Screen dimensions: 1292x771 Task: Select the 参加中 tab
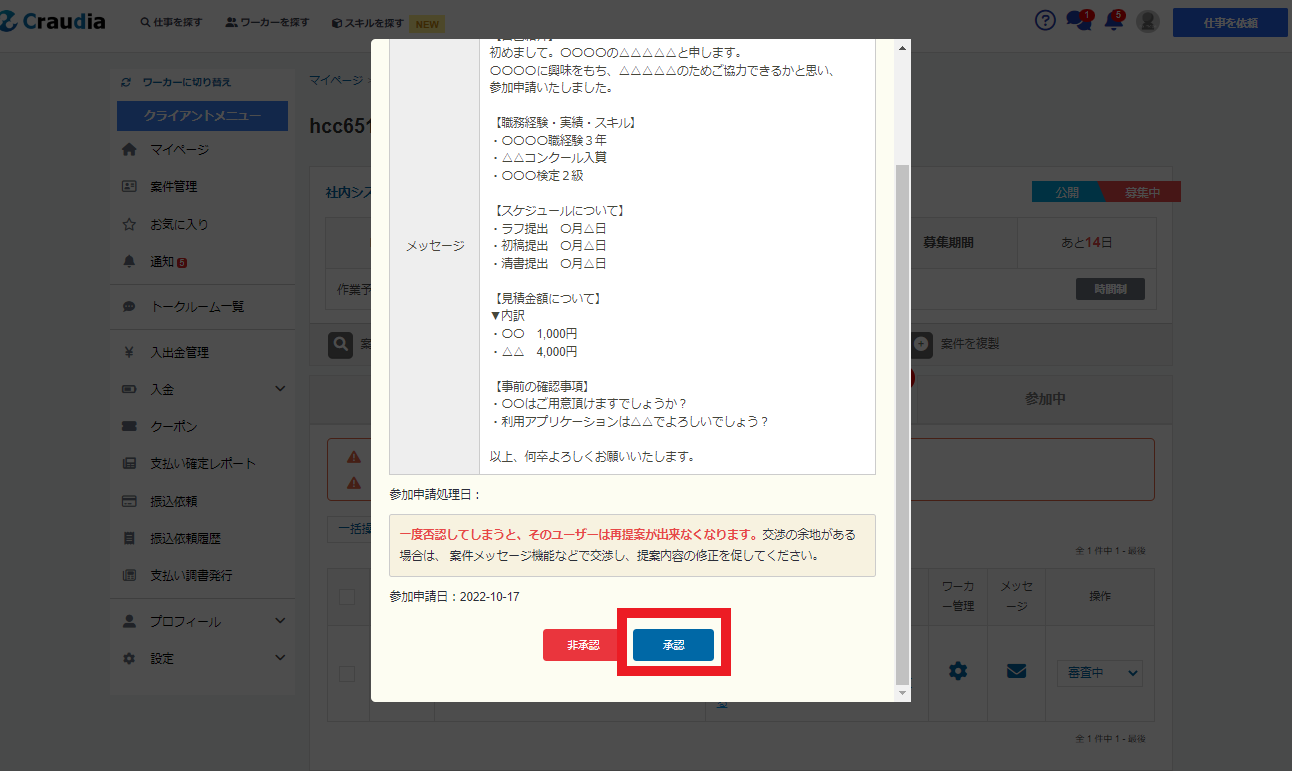point(1045,398)
